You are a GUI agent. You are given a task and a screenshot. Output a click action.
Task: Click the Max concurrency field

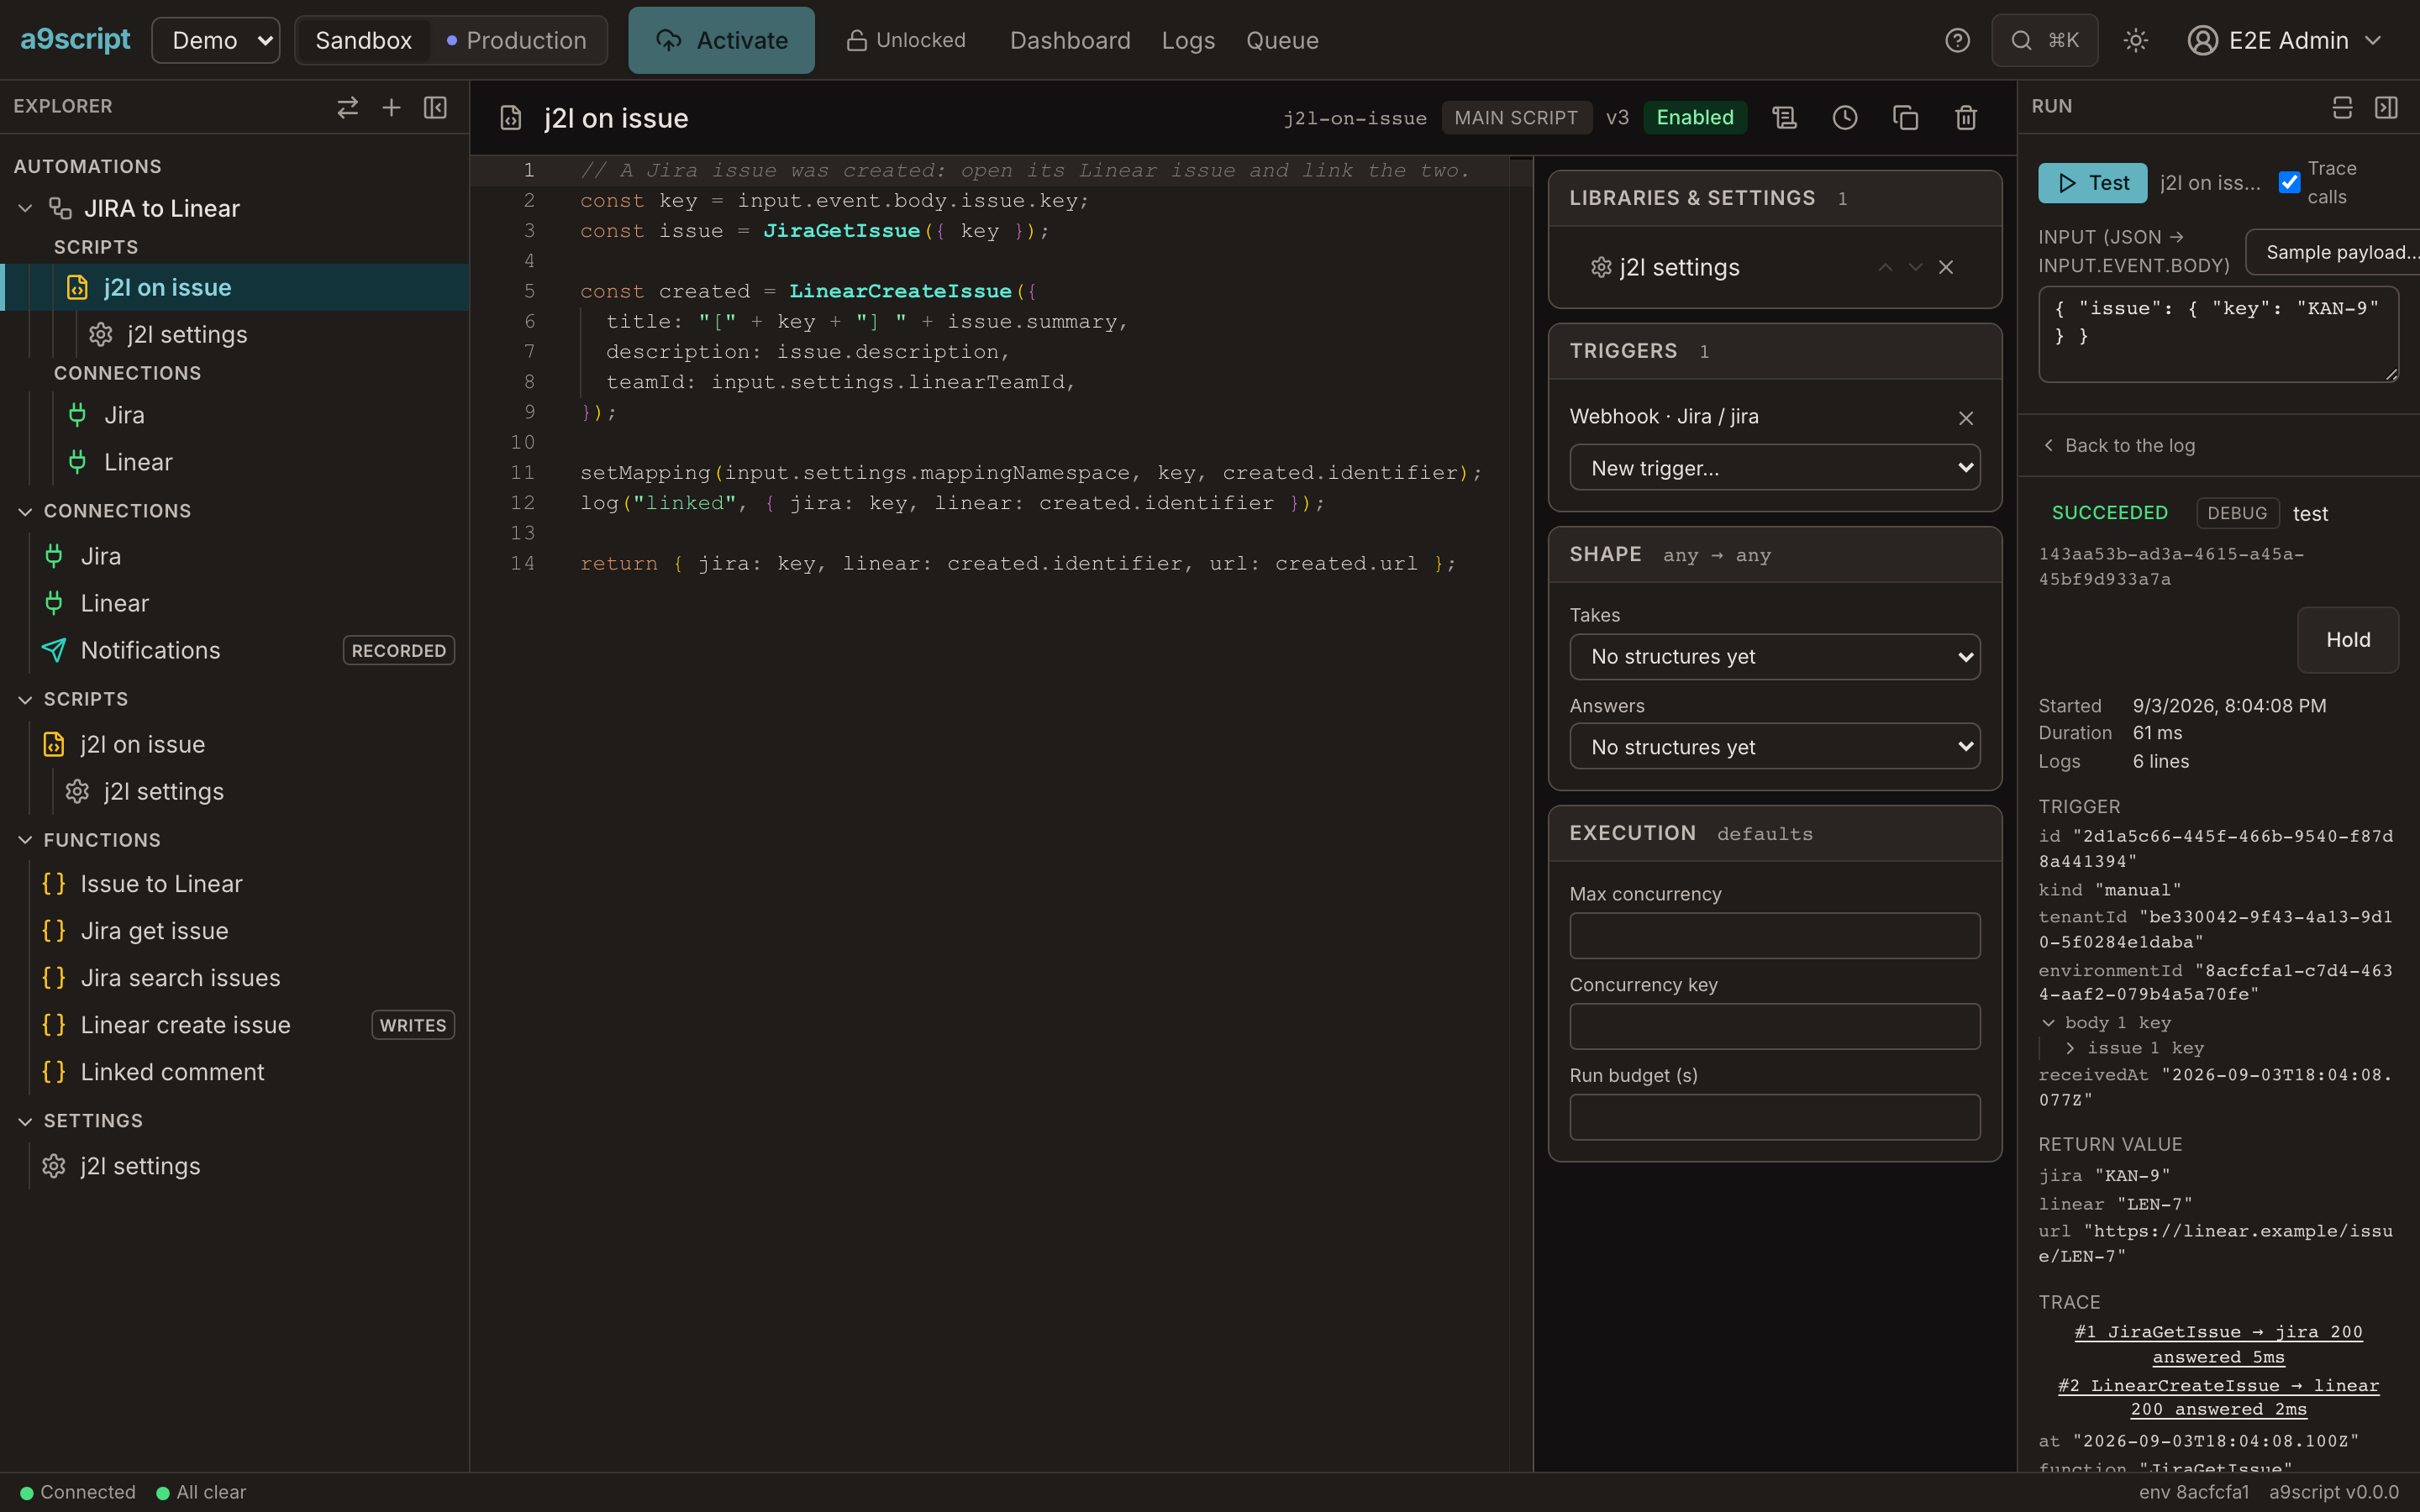point(1775,936)
